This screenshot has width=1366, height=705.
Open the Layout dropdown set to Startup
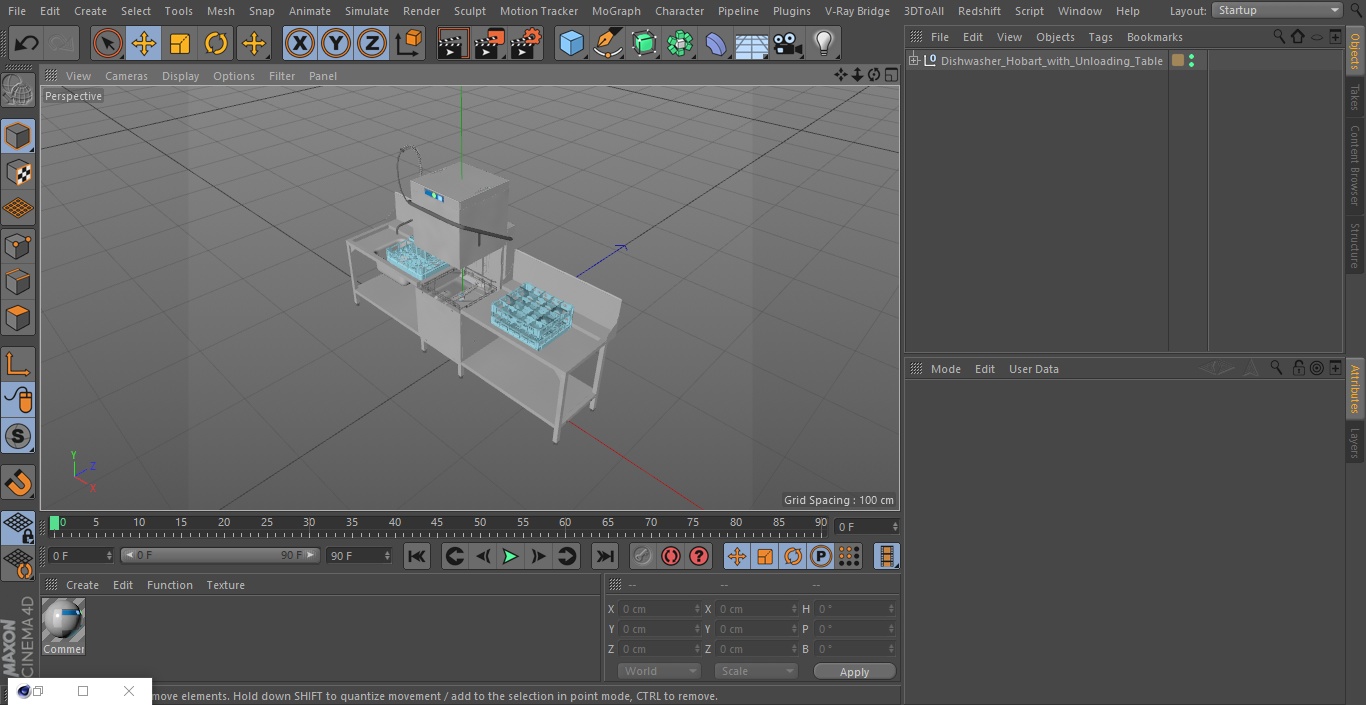point(1277,10)
